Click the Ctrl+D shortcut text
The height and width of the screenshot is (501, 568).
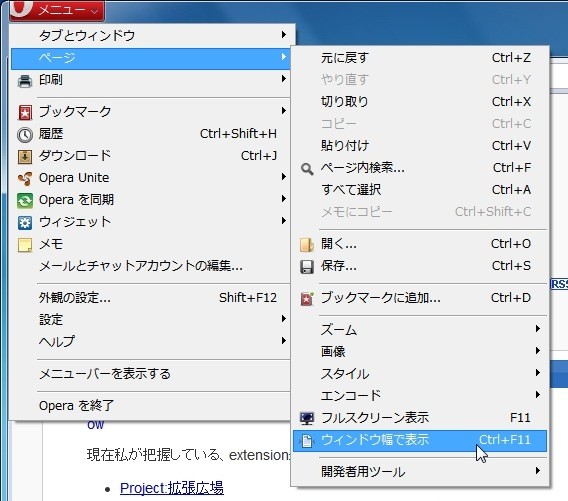coord(511,298)
